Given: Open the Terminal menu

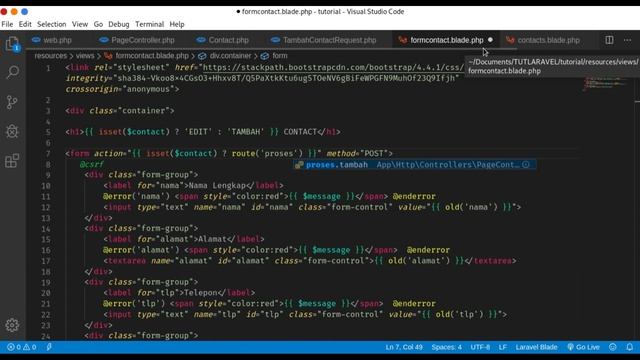Looking at the screenshot, I should (x=149, y=24).
